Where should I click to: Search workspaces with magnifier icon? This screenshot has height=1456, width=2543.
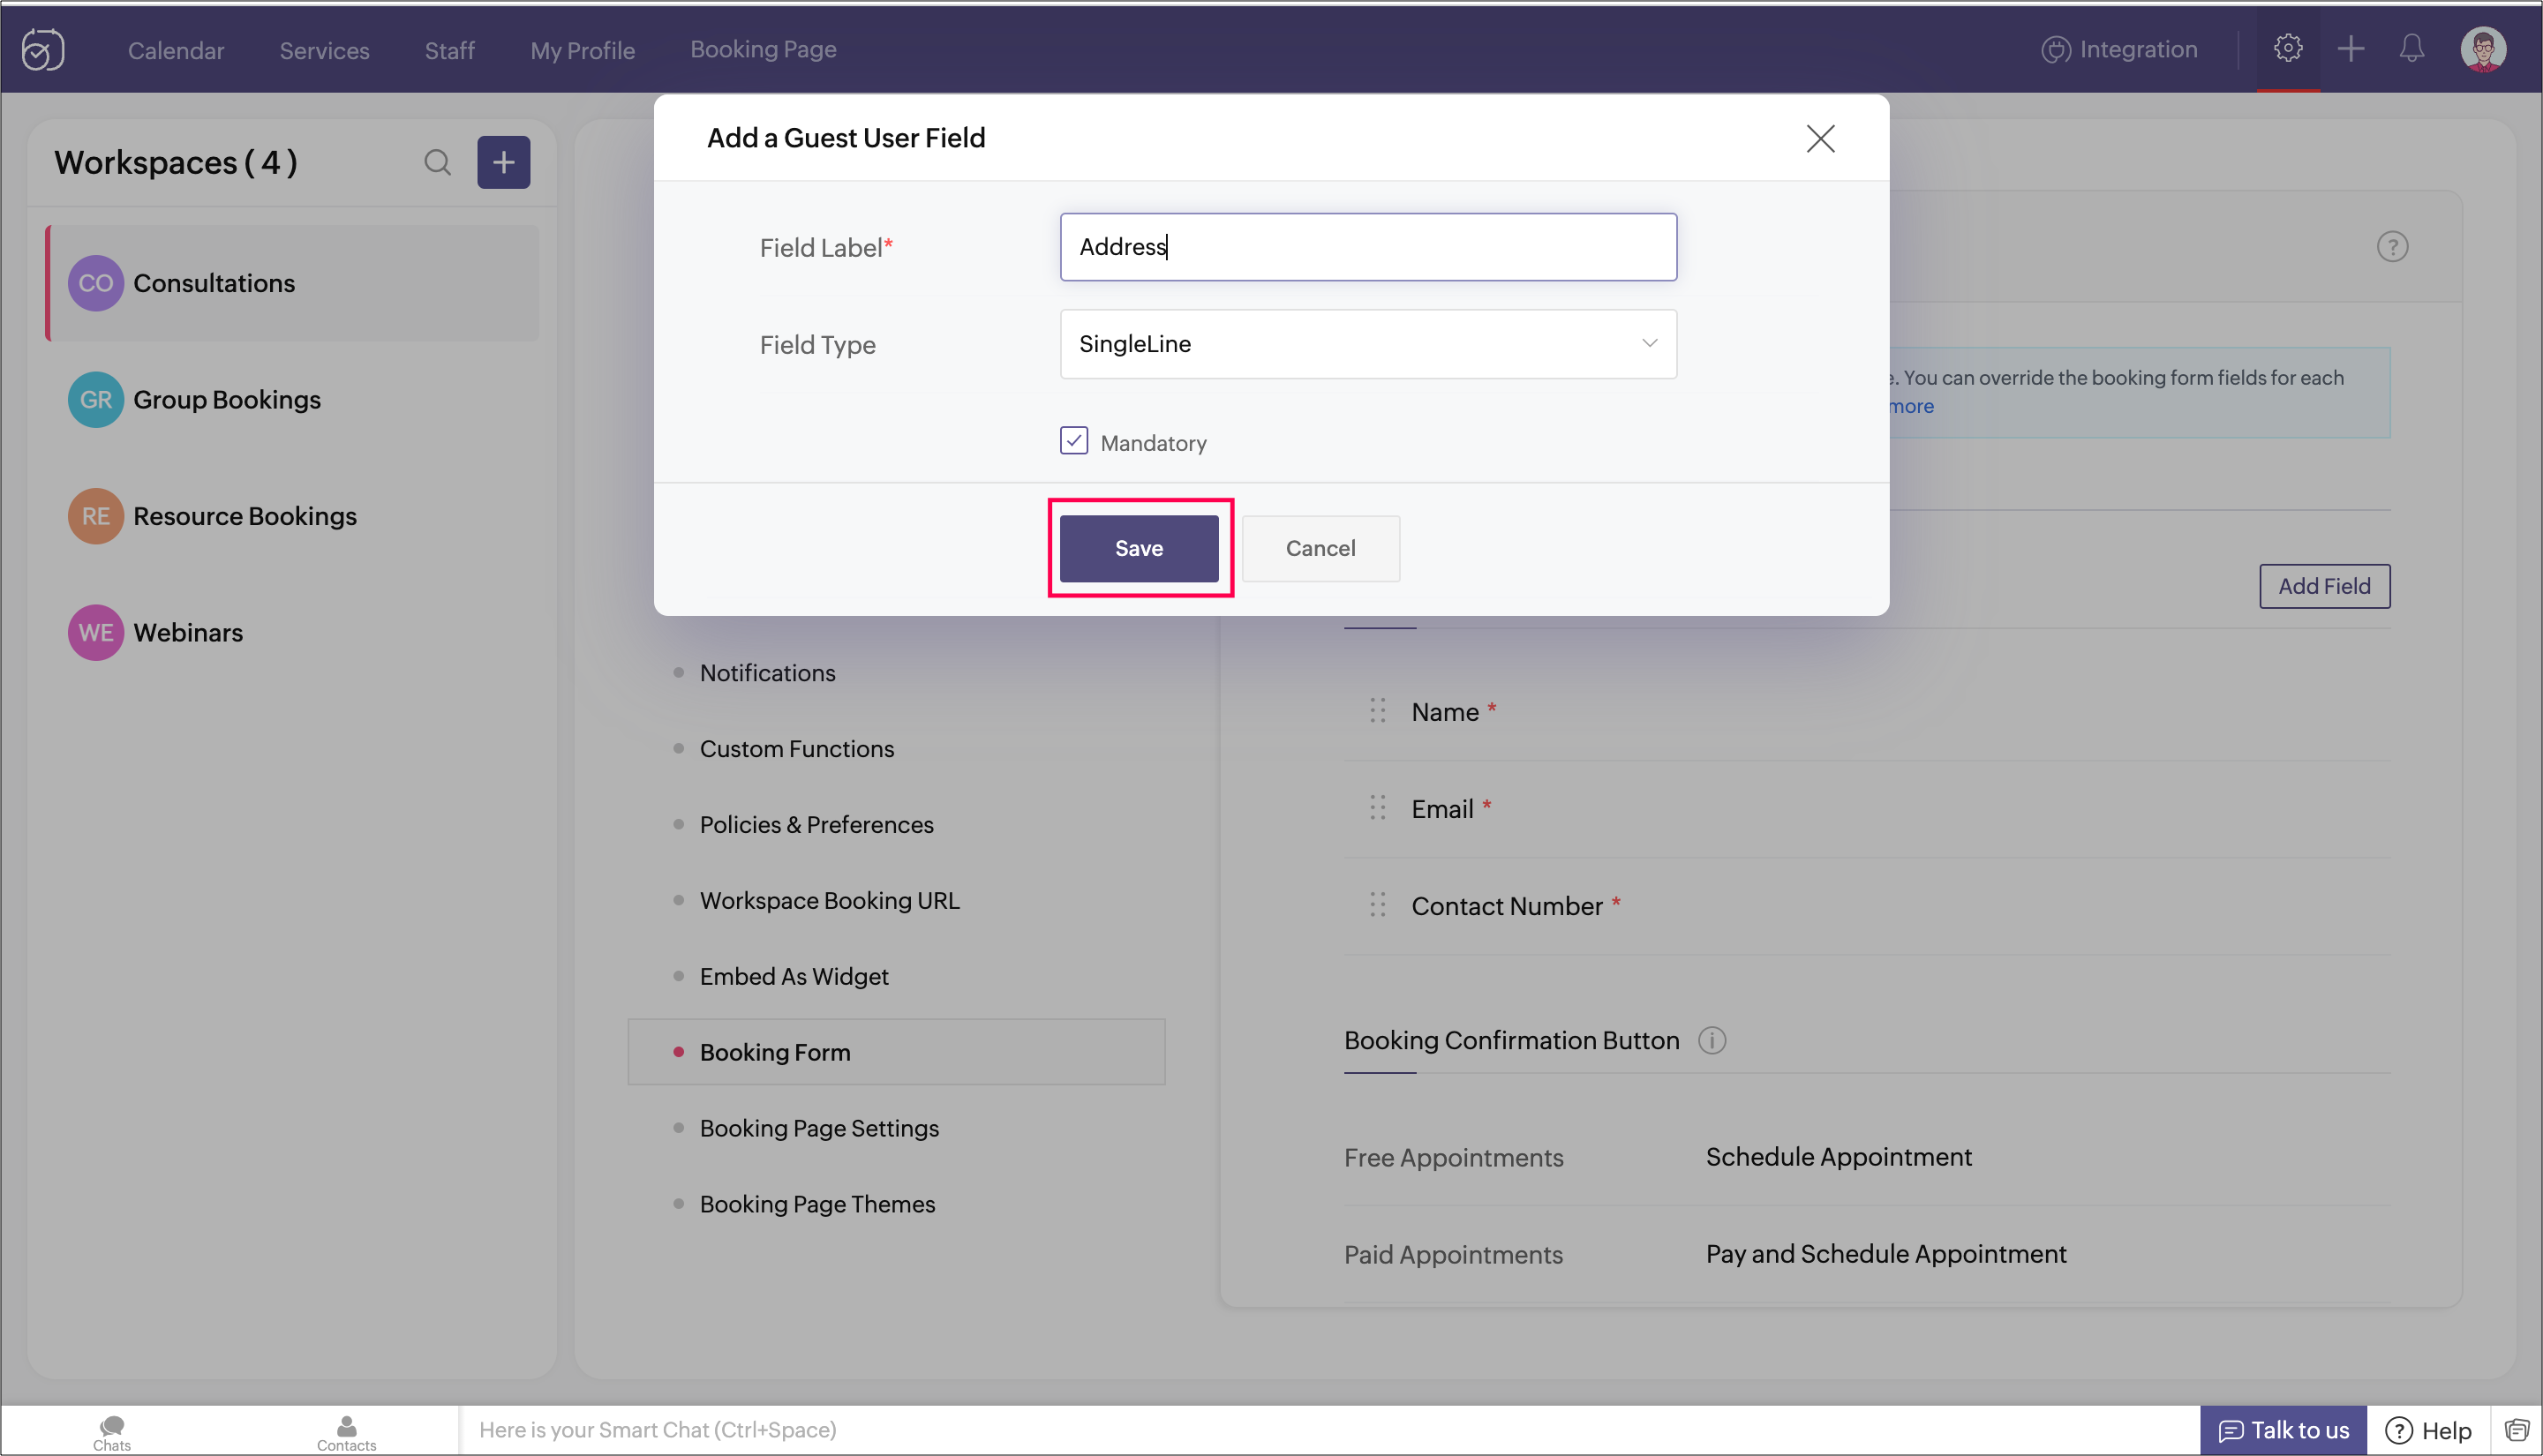tap(437, 162)
